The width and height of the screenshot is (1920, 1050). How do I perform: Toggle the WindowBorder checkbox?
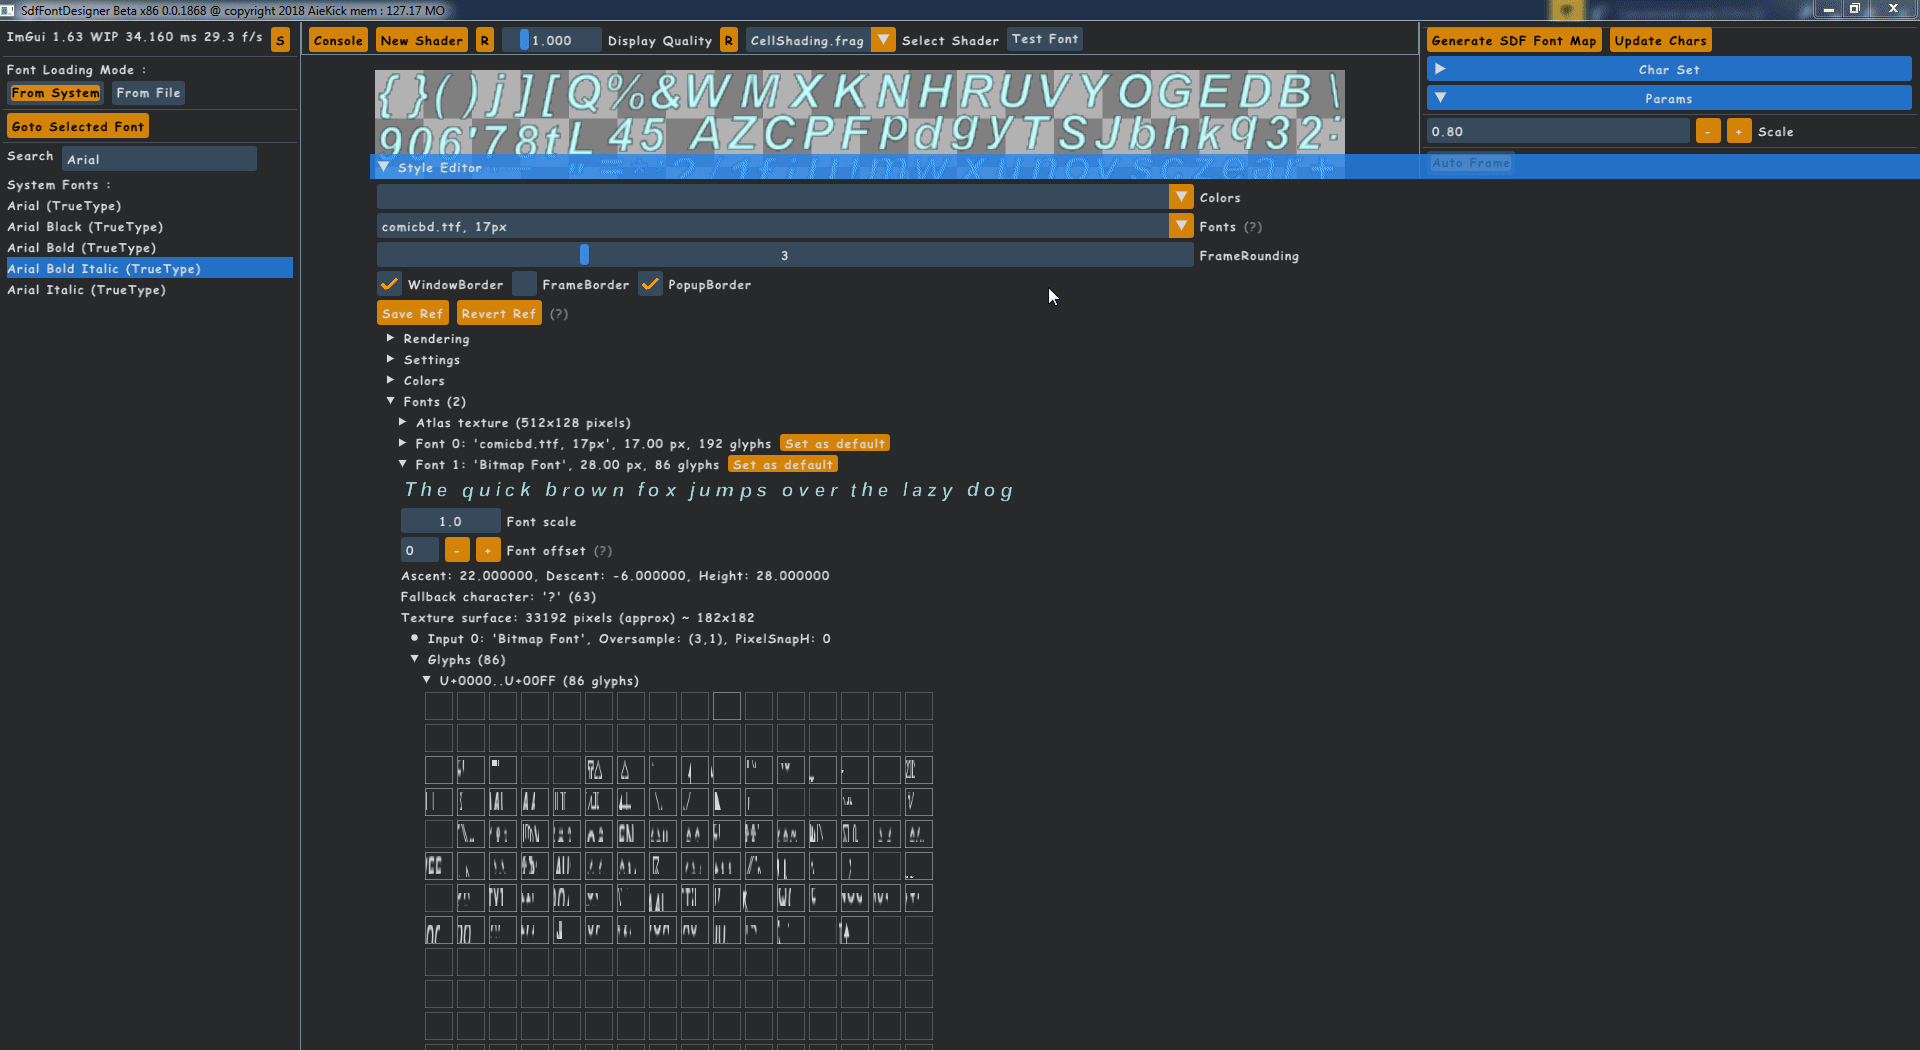(x=389, y=284)
